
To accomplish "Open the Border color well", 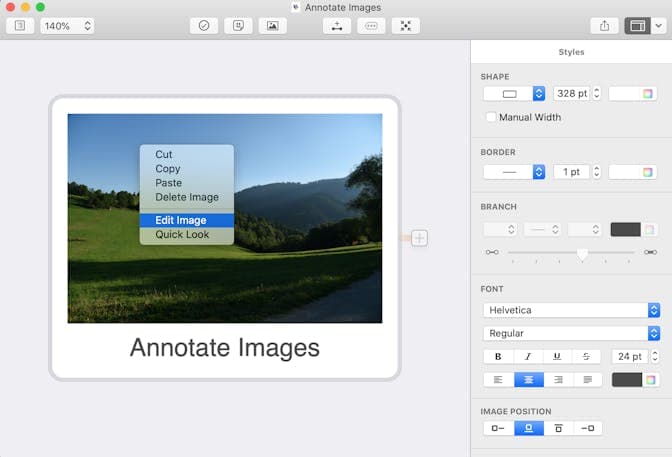I will pyautogui.click(x=632, y=172).
